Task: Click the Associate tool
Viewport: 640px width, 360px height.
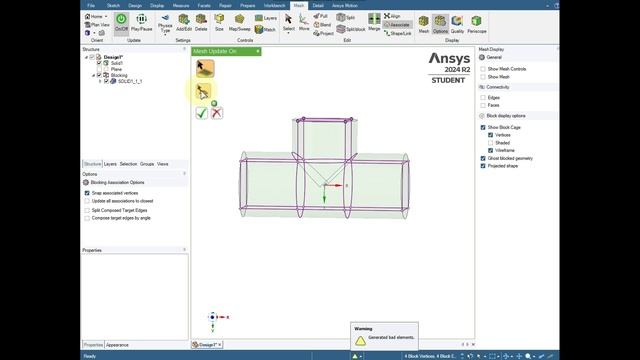Action: point(397,24)
